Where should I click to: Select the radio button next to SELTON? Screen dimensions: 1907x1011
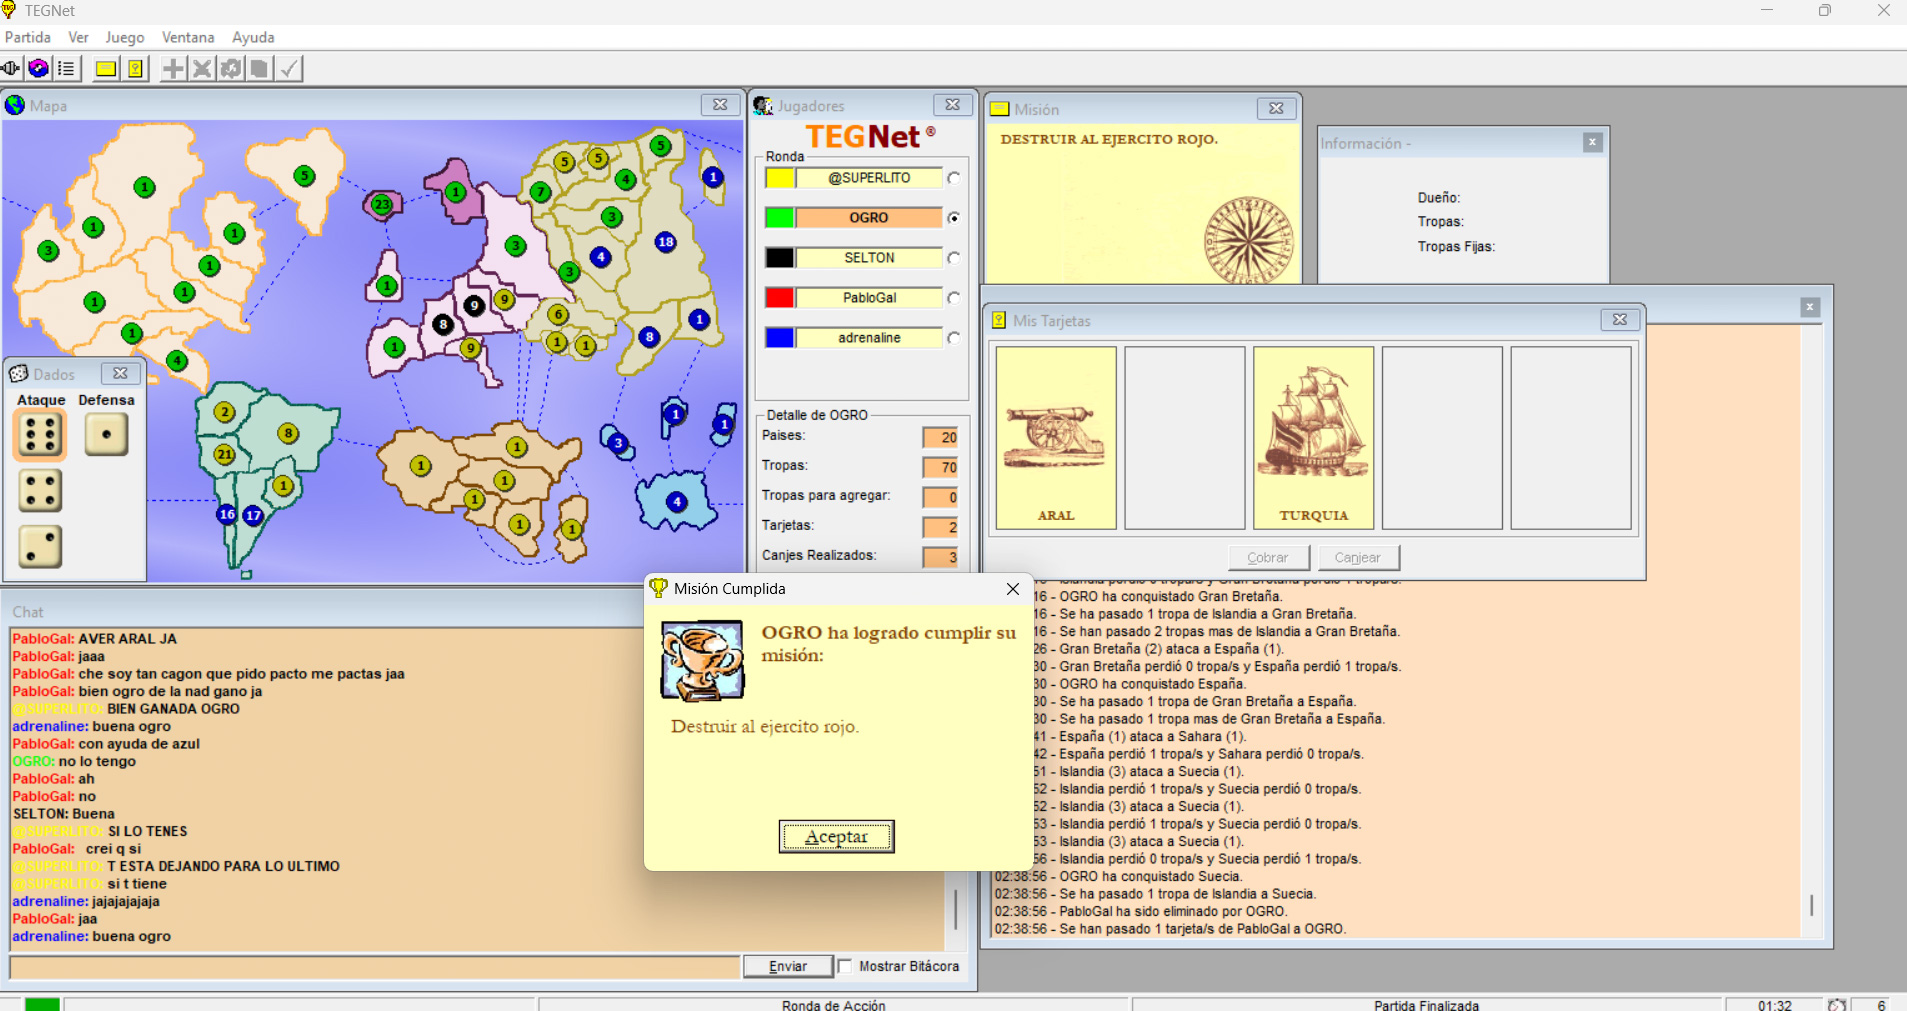point(954,258)
